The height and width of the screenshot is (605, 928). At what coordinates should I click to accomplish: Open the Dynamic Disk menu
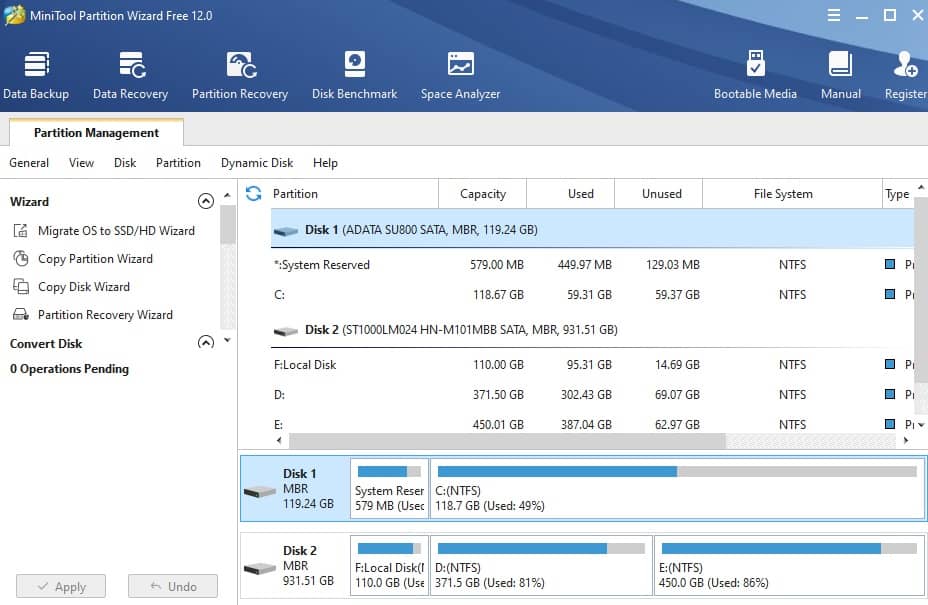tap(257, 163)
